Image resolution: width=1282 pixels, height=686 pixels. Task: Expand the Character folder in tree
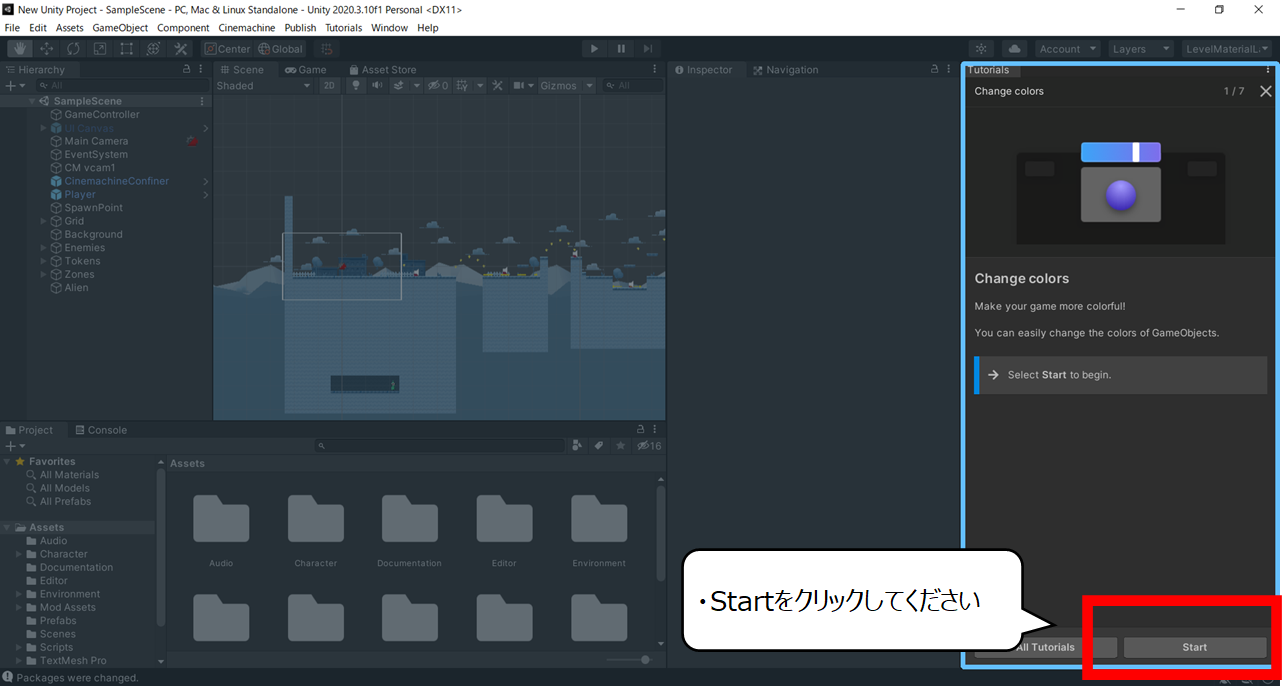point(19,554)
